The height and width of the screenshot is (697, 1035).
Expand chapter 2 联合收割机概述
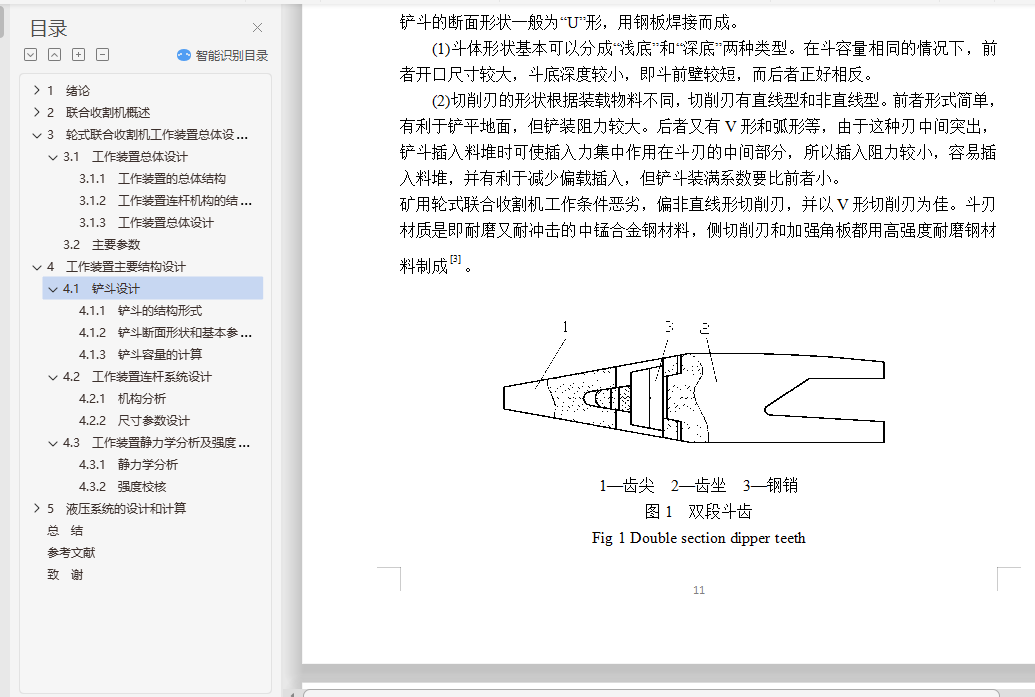click(37, 112)
